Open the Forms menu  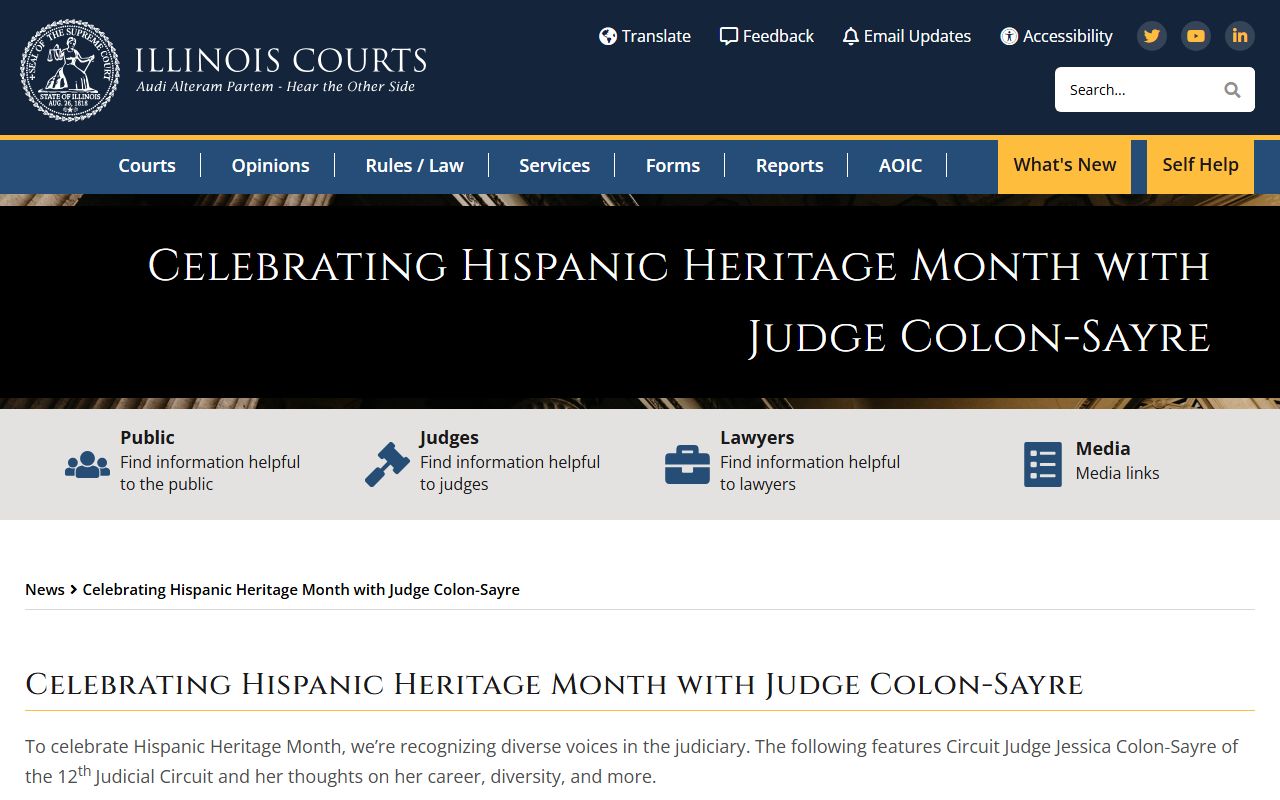click(x=673, y=166)
